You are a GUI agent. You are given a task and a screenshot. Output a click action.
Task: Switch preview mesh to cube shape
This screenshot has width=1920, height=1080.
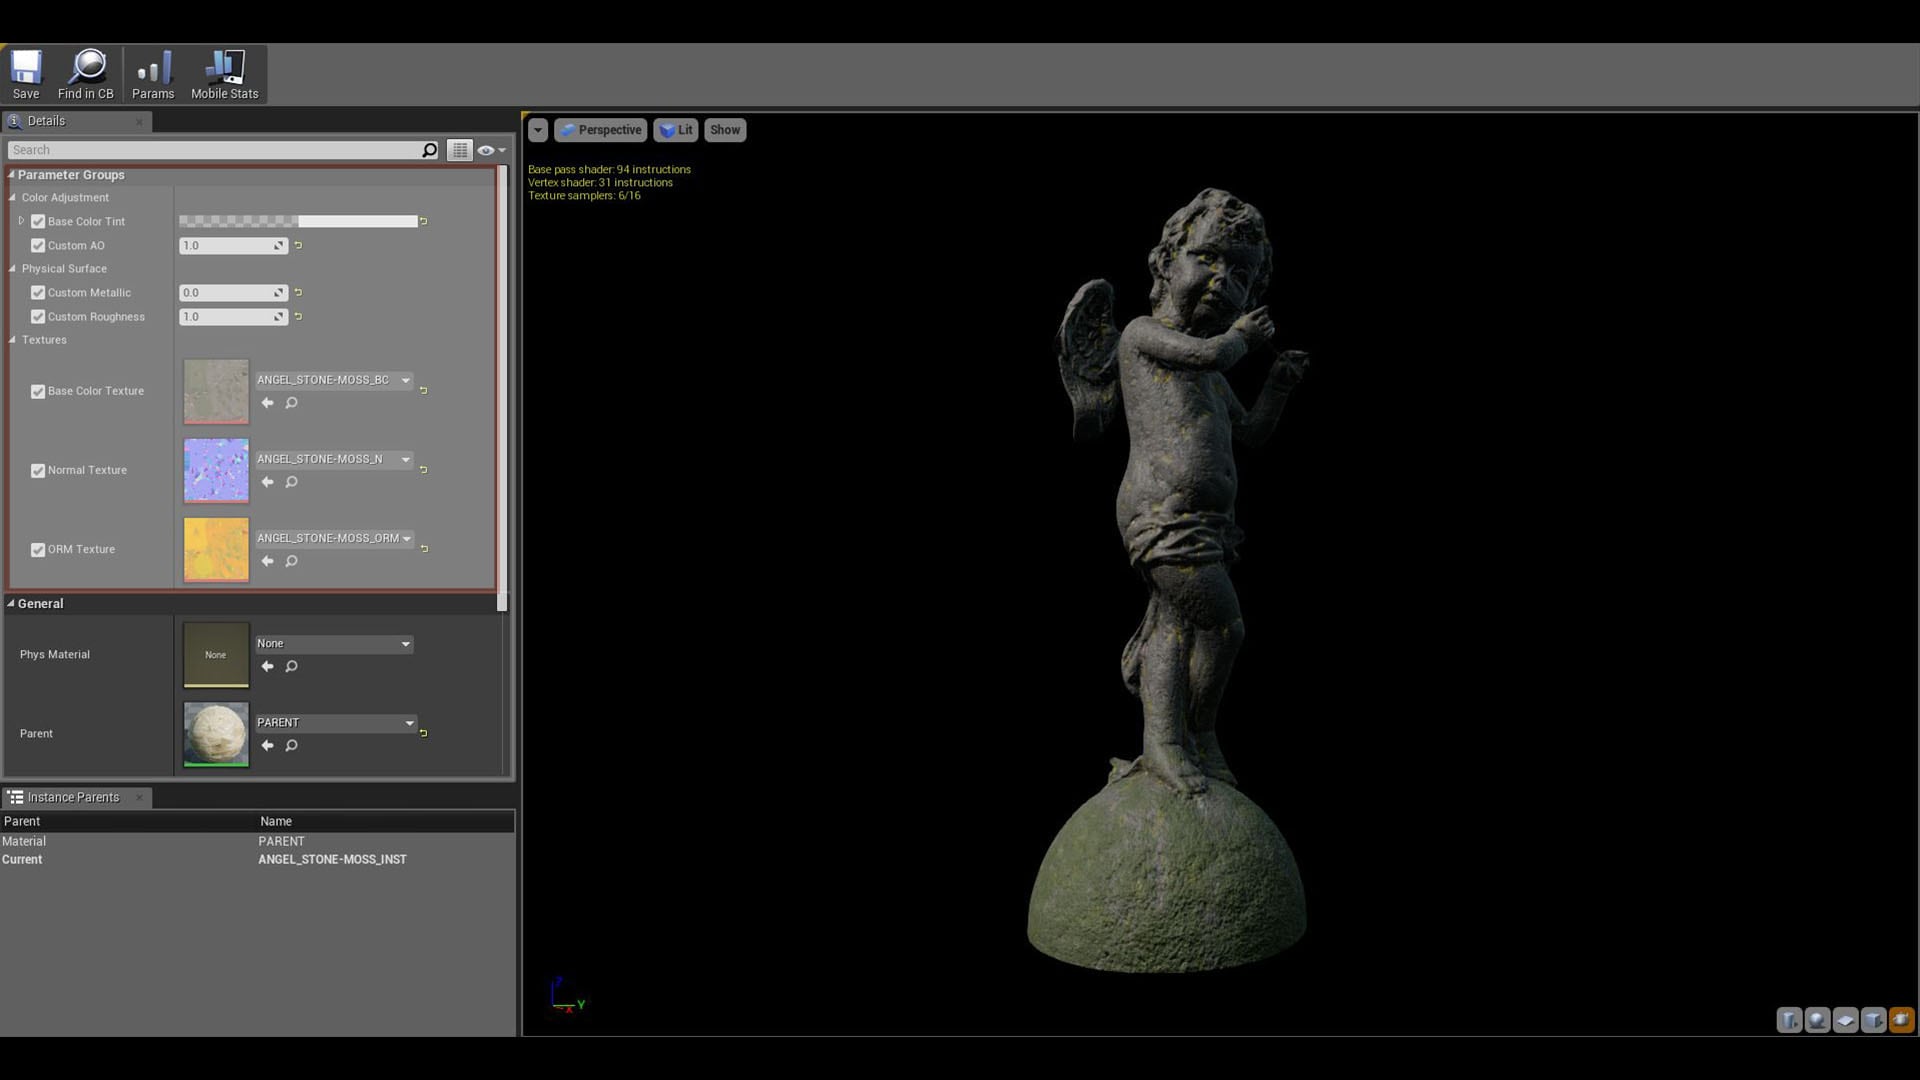pos(1872,1020)
